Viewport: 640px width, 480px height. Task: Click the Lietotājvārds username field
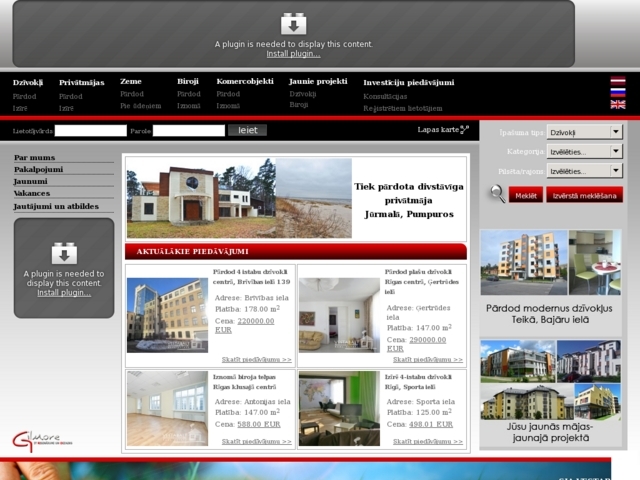click(90, 130)
